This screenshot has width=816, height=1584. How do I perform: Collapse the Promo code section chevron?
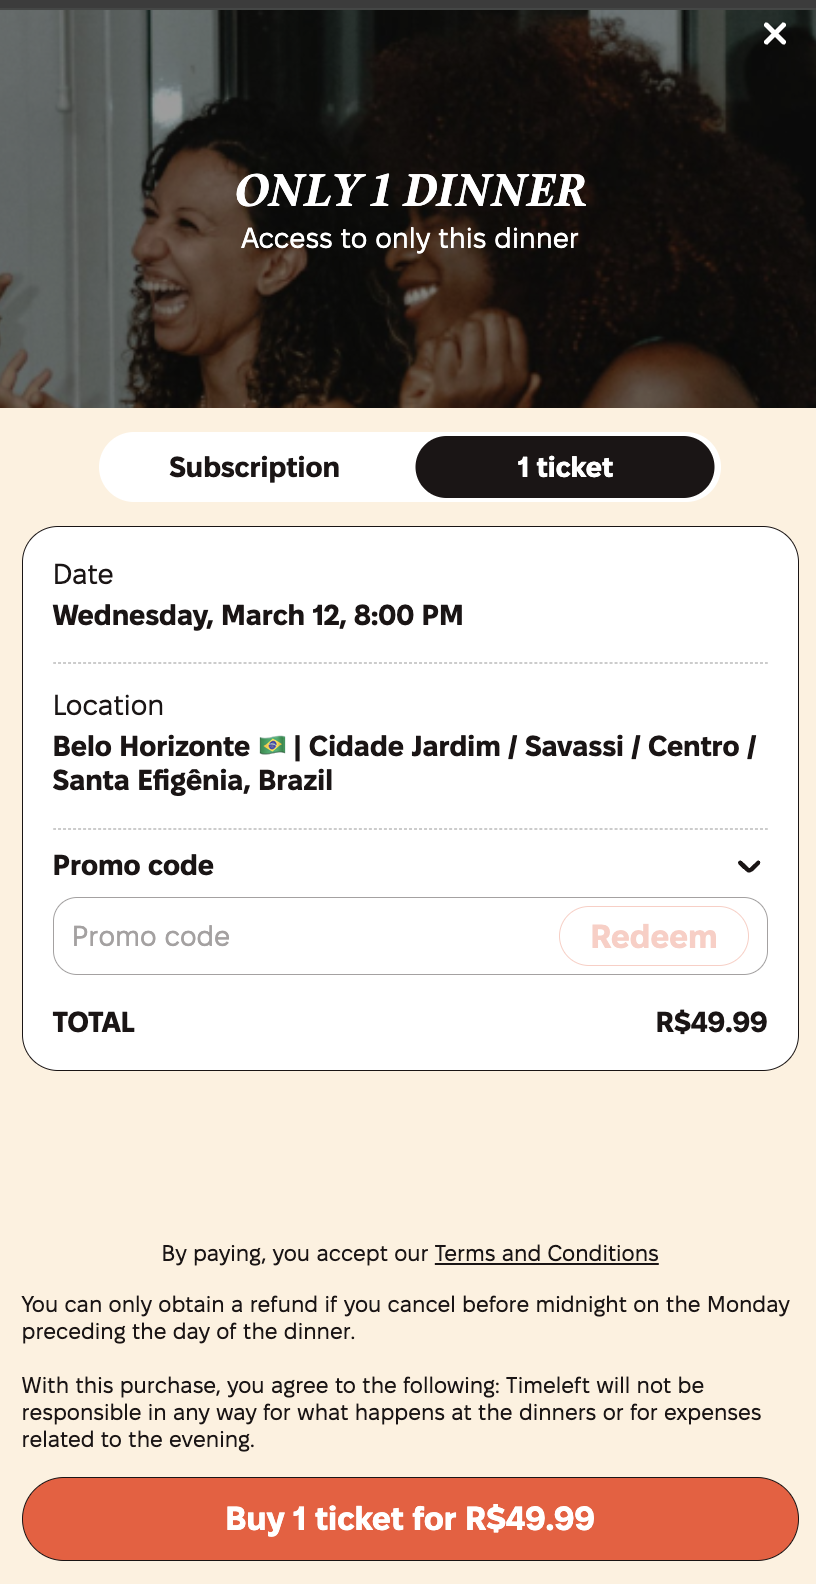coord(749,866)
